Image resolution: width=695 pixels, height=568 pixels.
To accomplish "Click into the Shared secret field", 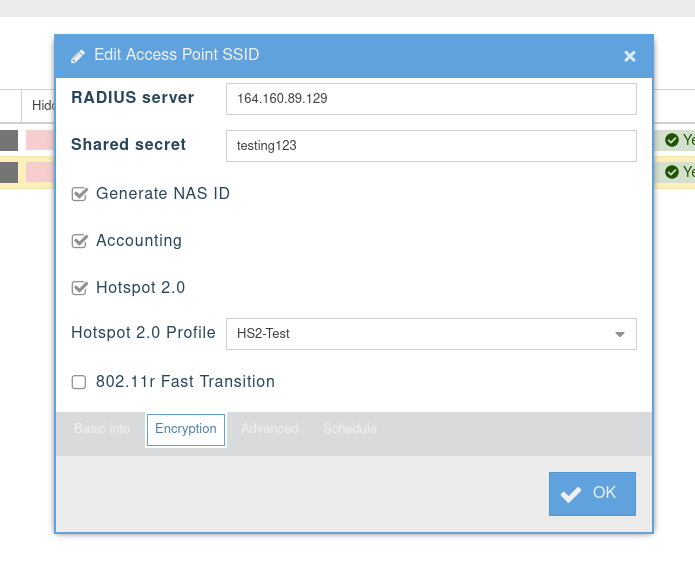I will point(431,145).
